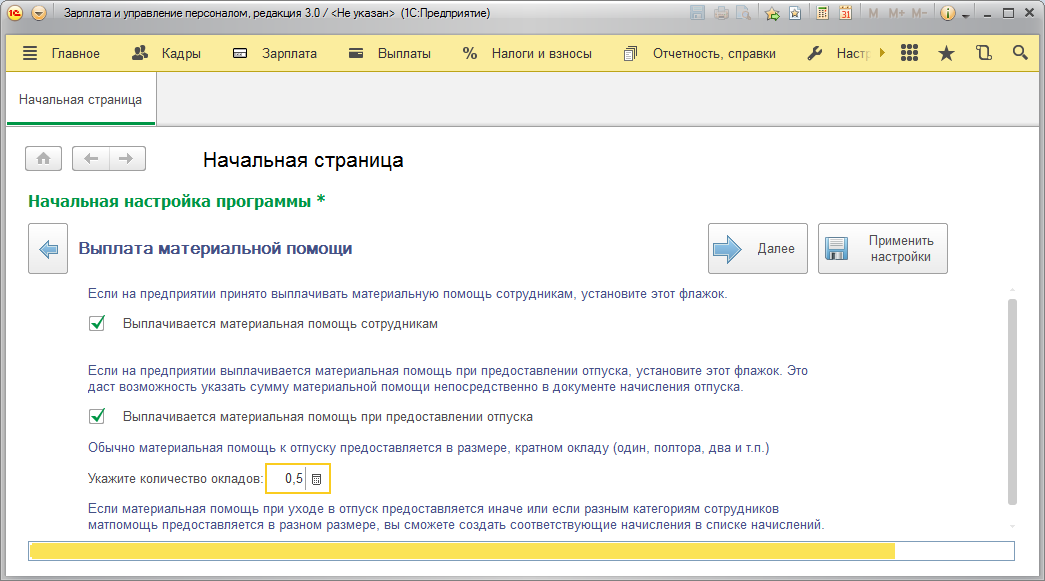Click the Выплата материальной помощи title
The image size is (1045, 581).
click(x=215, y=249)
